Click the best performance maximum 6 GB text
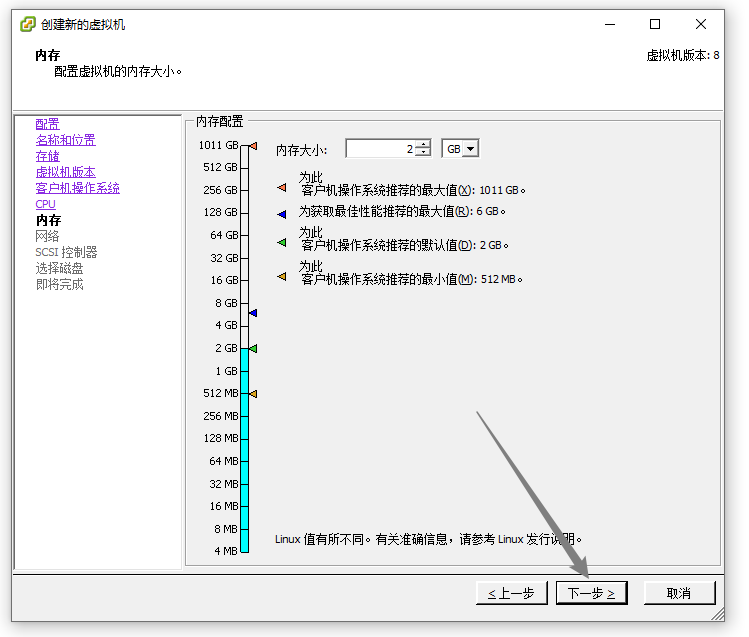The width and height of the screenshot is (749, 637). (402, 211)
